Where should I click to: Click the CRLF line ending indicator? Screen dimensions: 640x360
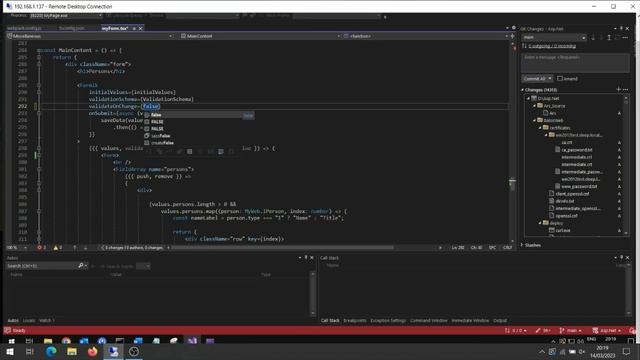(507, 248)
